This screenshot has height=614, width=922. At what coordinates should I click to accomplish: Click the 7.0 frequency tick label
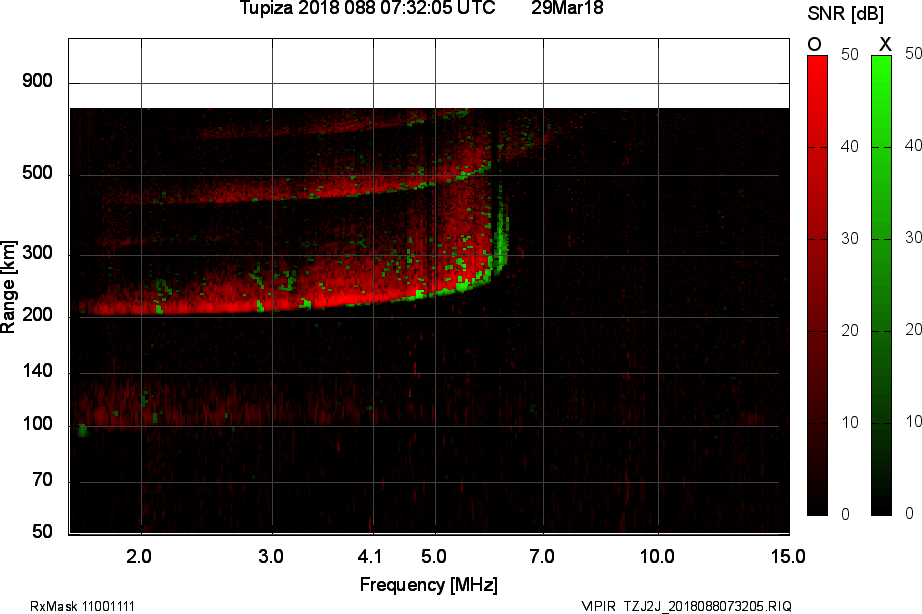coord(542,556)
